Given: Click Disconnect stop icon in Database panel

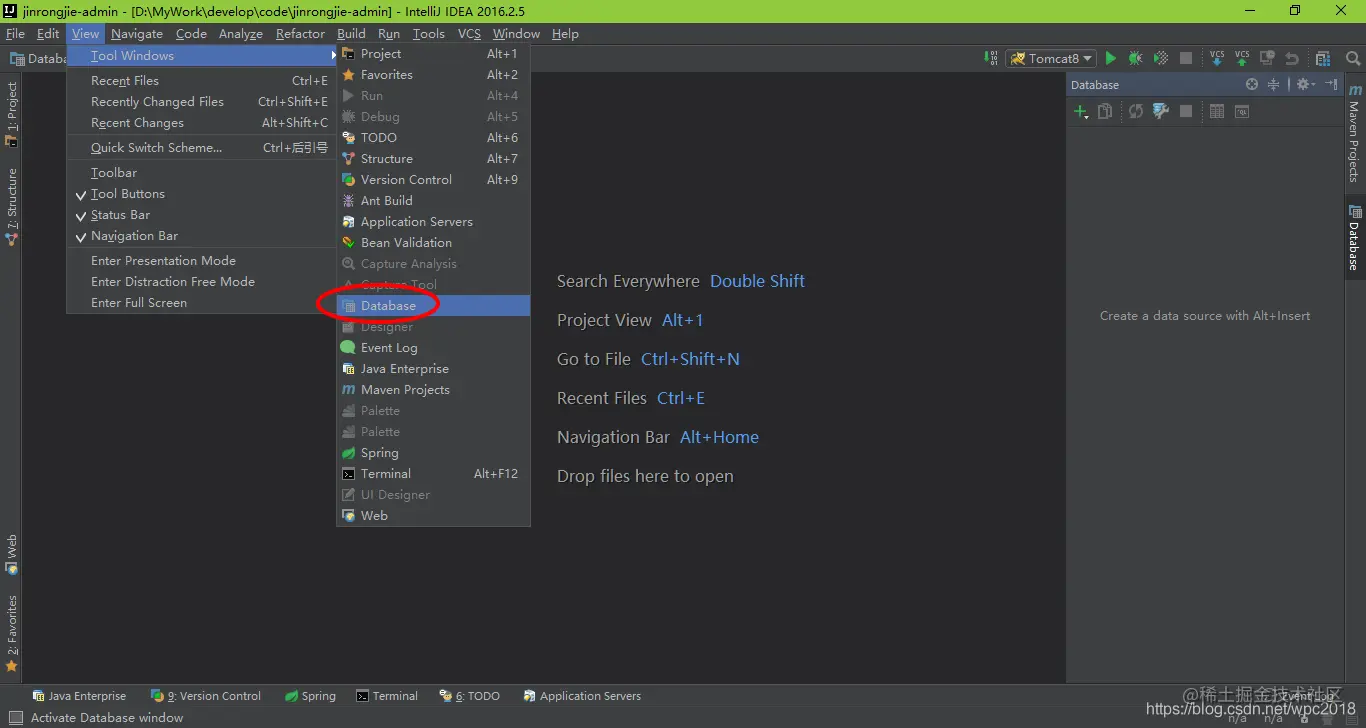Looking at the screenshot, I should click(x=1186, y=111).
